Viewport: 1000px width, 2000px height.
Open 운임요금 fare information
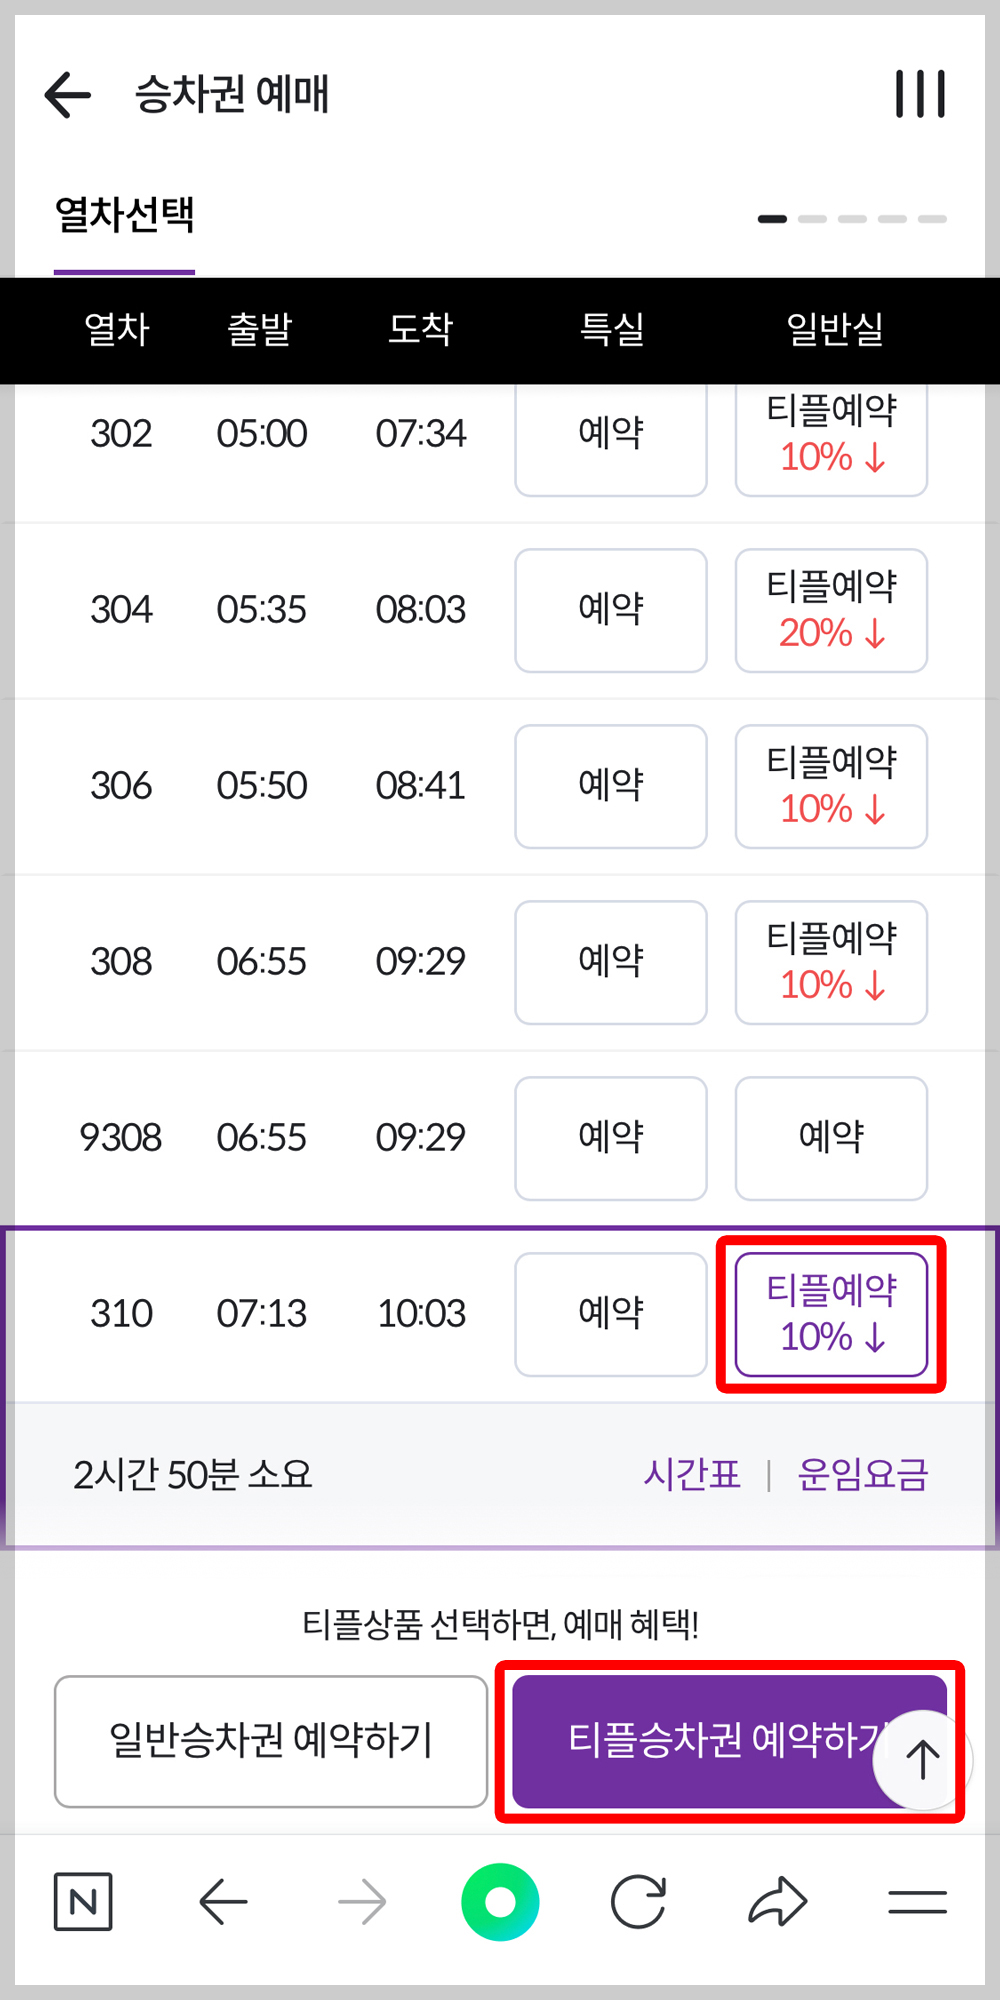[x=863, y=1473]
